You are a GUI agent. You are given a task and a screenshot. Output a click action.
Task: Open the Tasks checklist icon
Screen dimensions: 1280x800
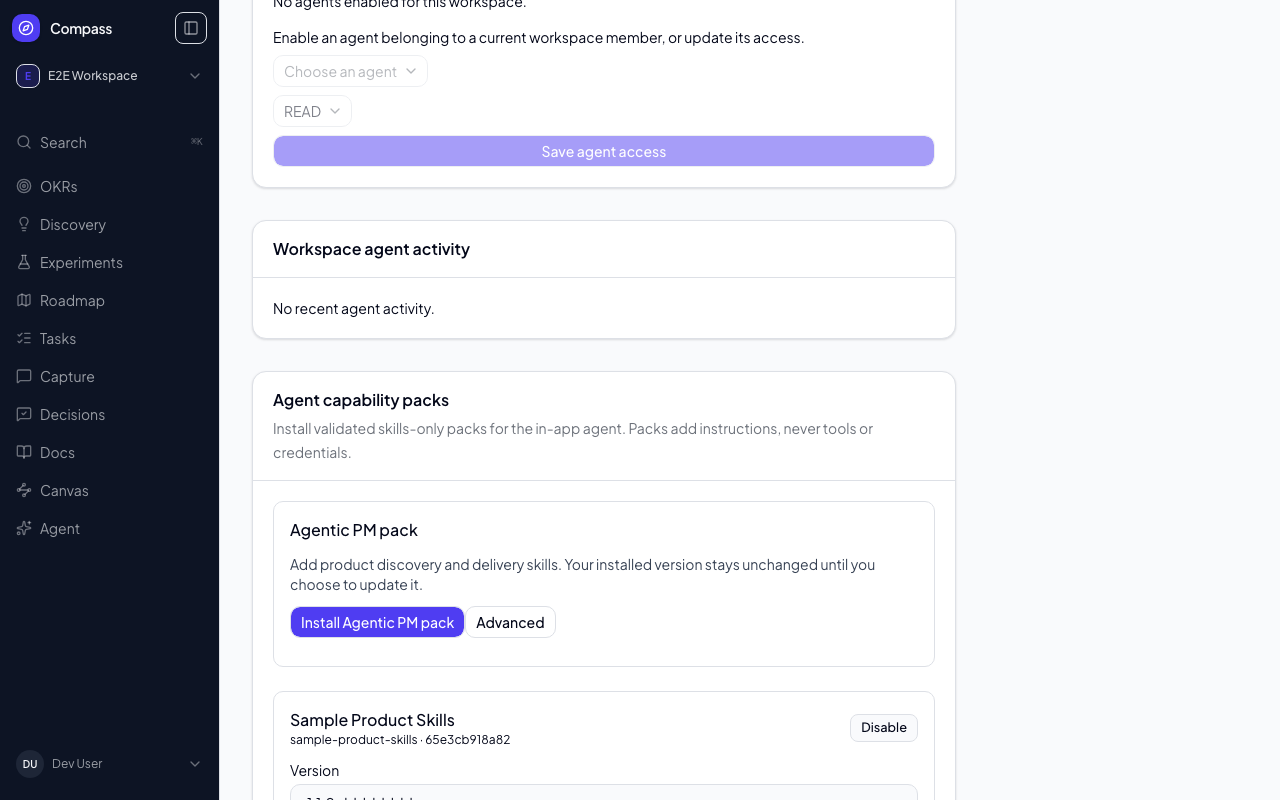(x=24, y=338)
